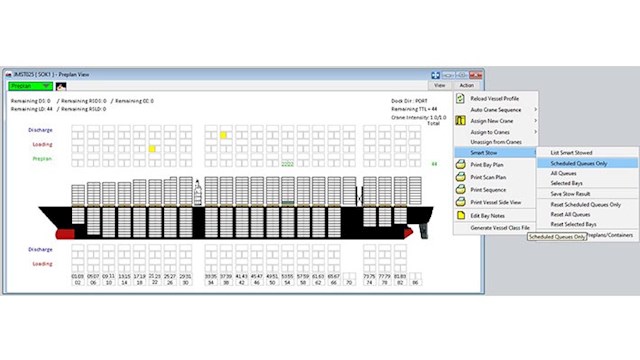
Task: Select bay label 86
Action: click(x=415, y=282)
